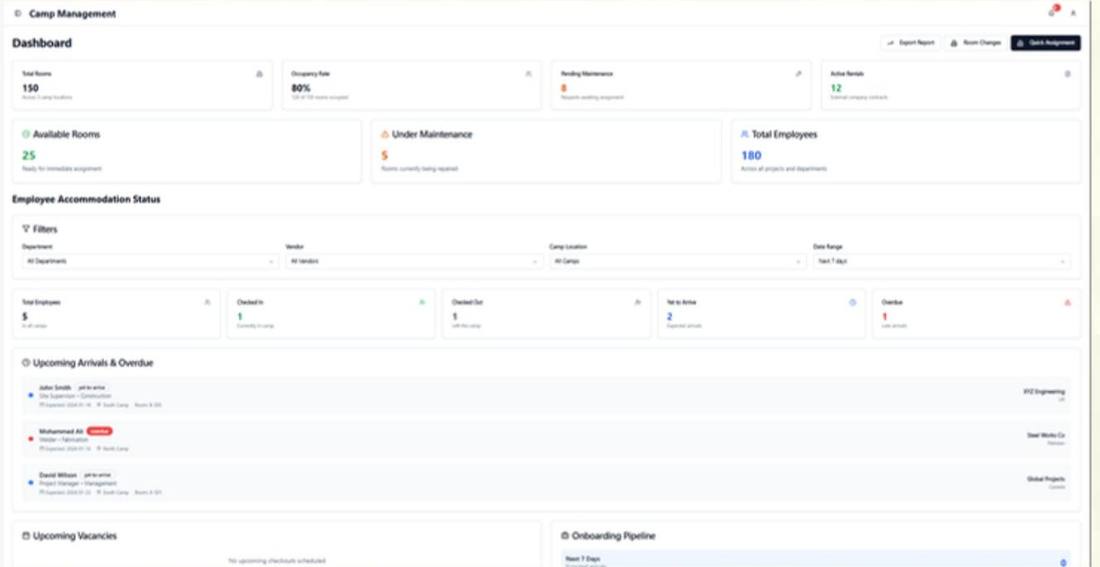
Task: Click the Camp Management title
Action: click(72, 13)
